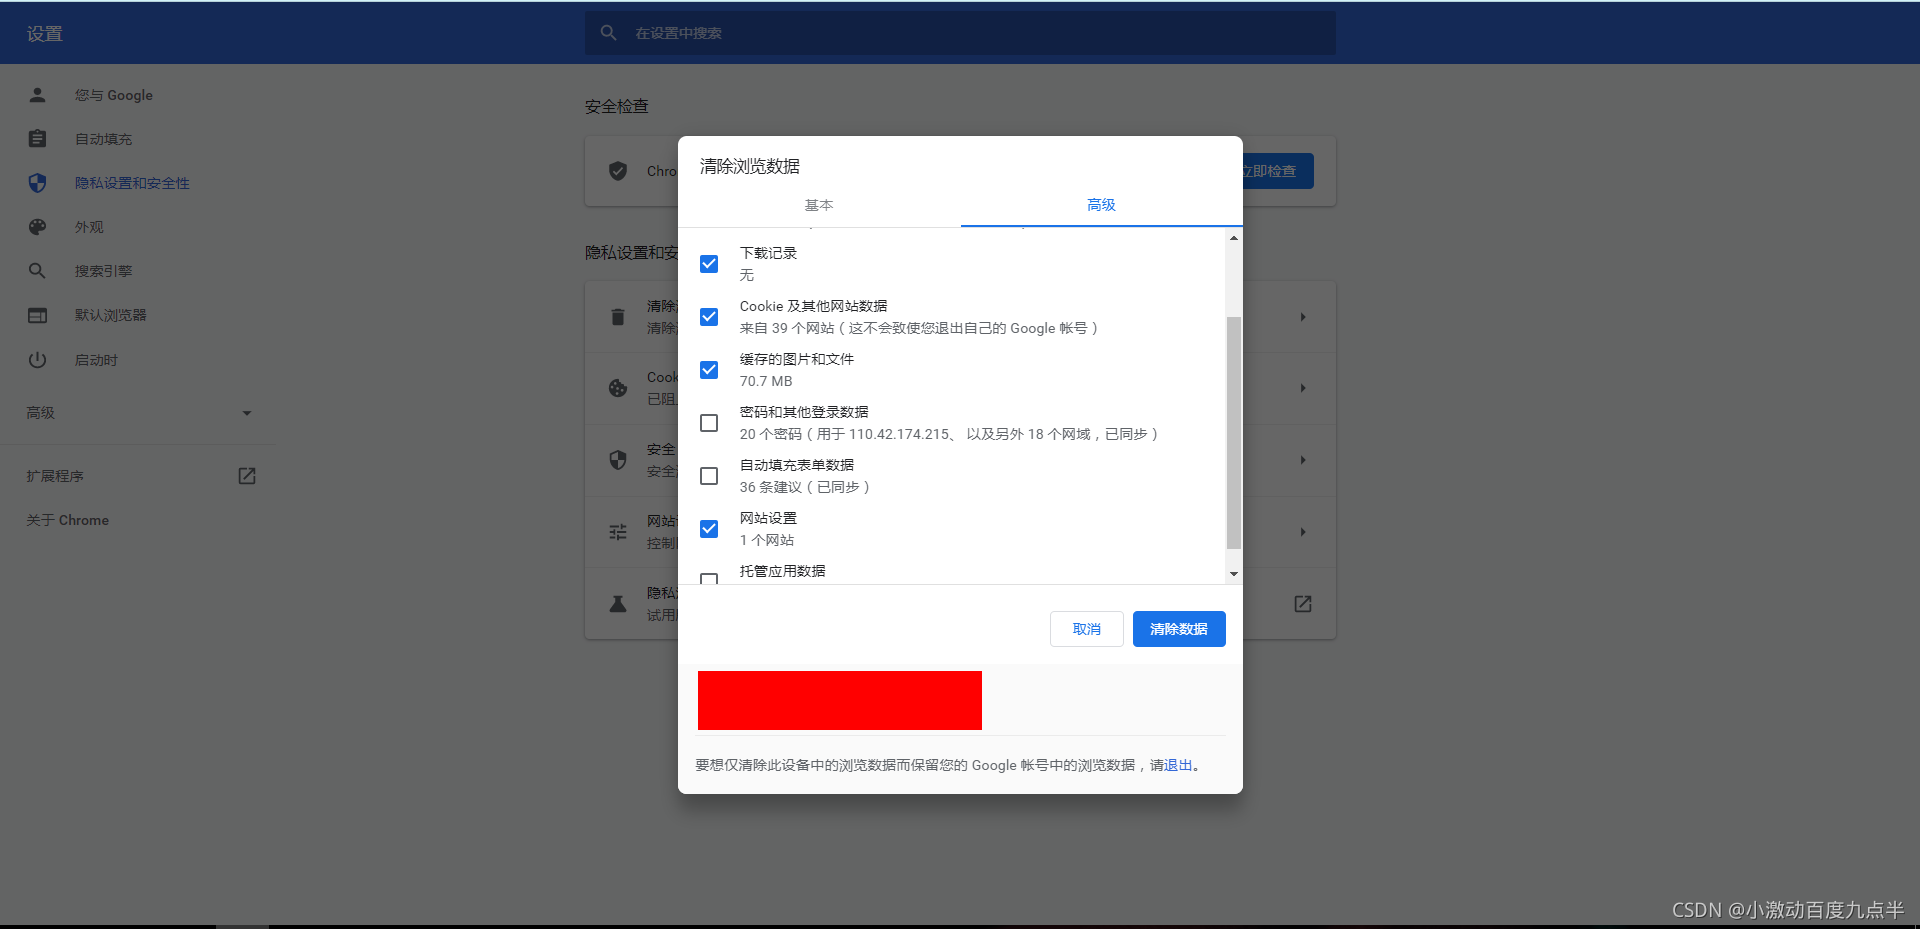The height and width of the screenshot is (929, 1920).
Task: Open 关于 Chrome page
Action: (x=68, y=520)
